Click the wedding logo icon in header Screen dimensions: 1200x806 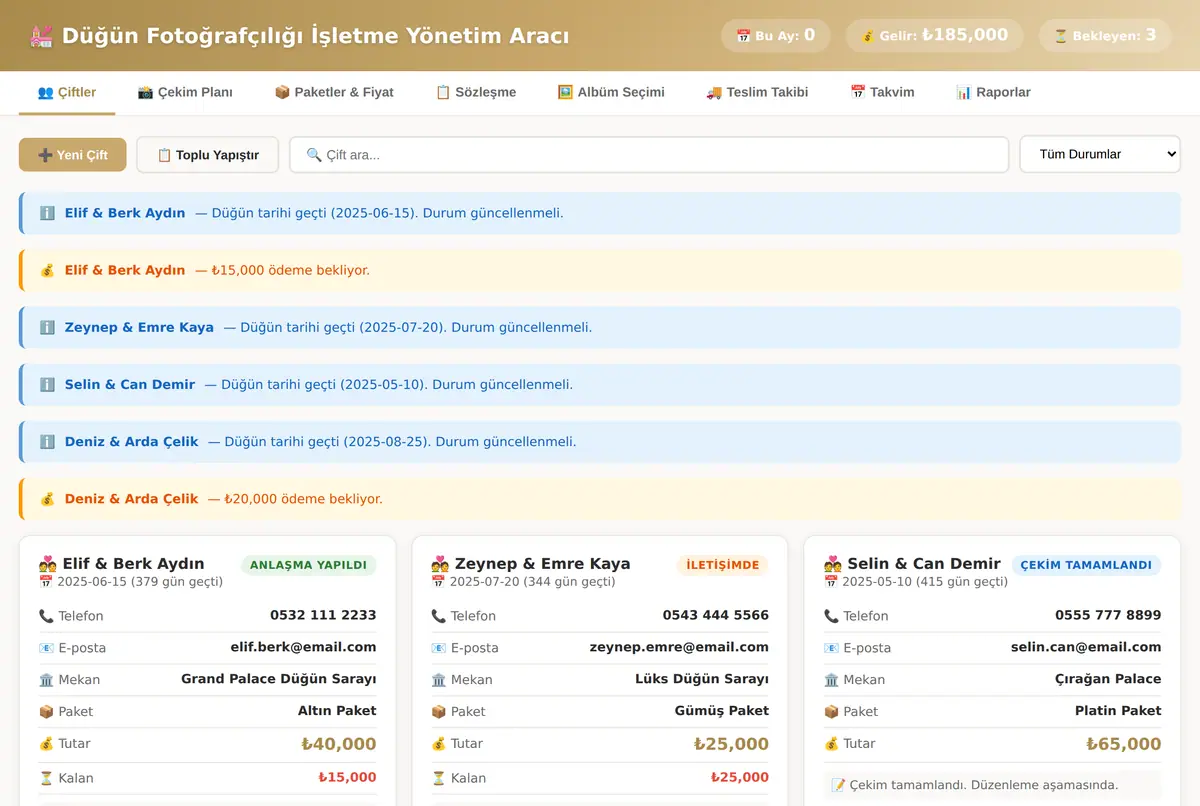pos(41,36)
